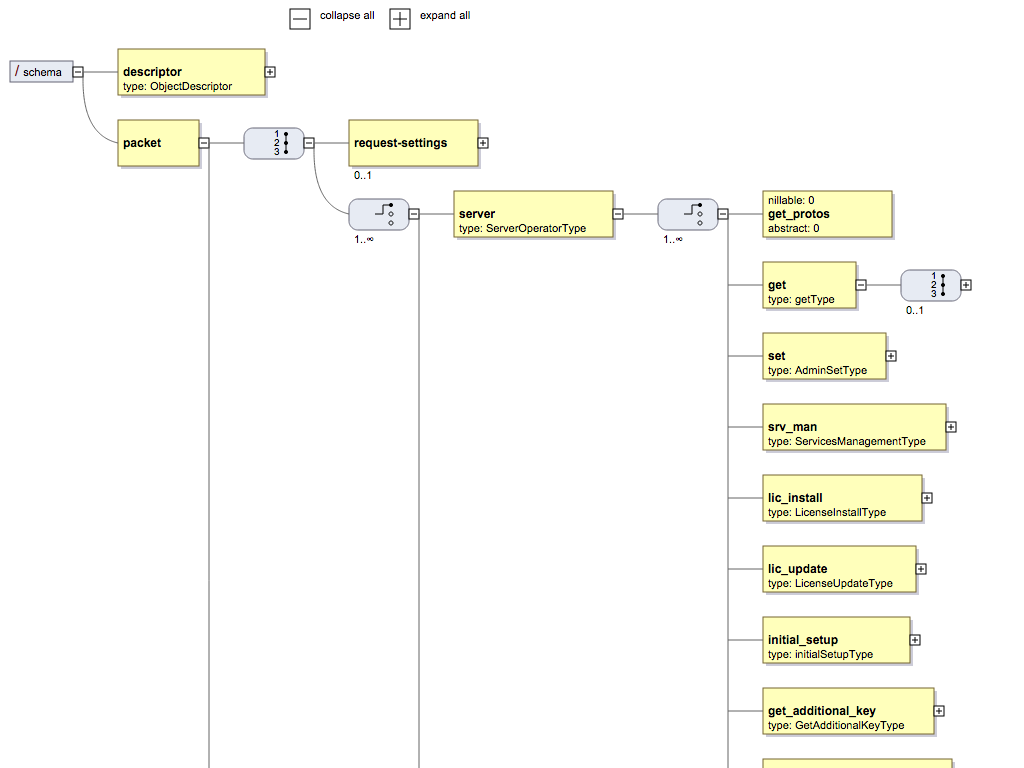Expand the descriptor element
Viewport: 1024px width, 768px height.
click(x=268, y=72)
